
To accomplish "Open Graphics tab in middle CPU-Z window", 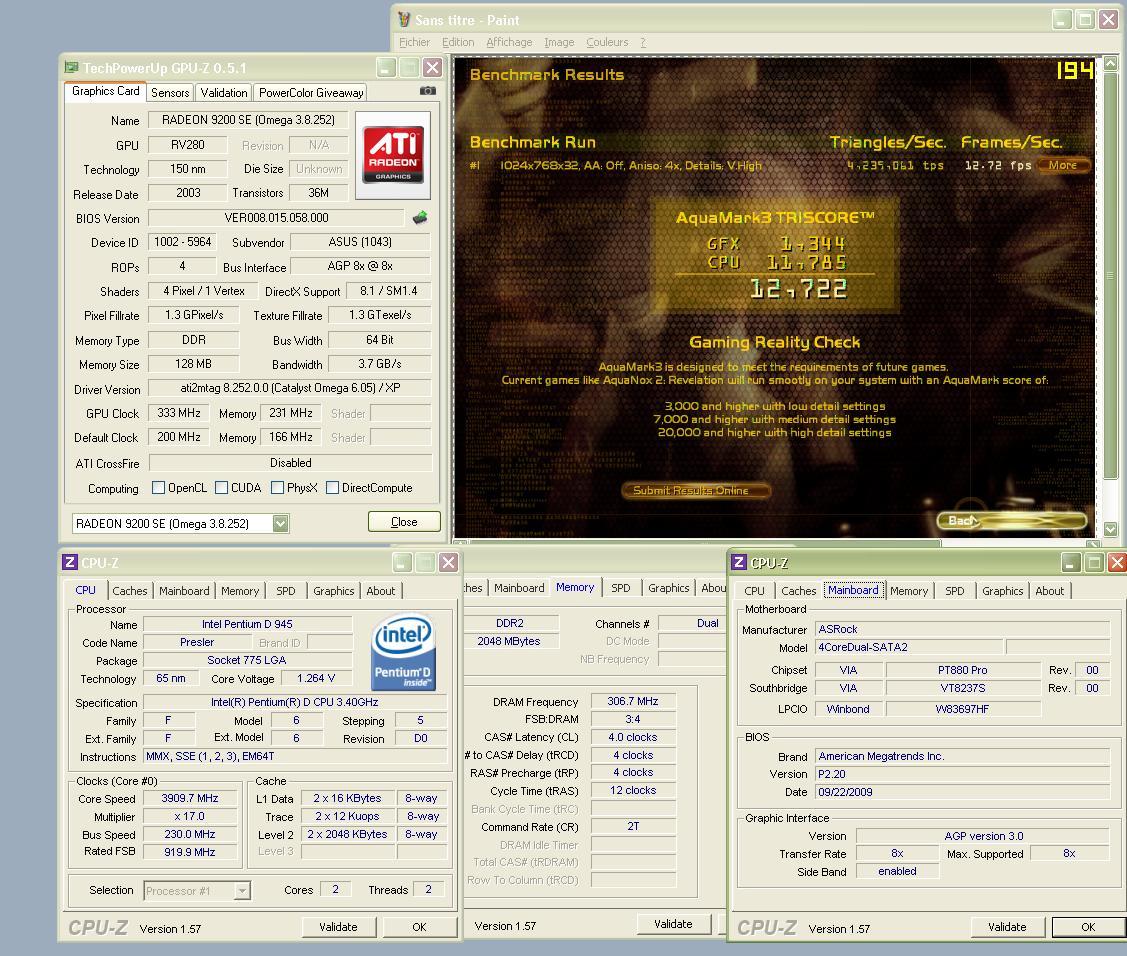I will 668,588.
